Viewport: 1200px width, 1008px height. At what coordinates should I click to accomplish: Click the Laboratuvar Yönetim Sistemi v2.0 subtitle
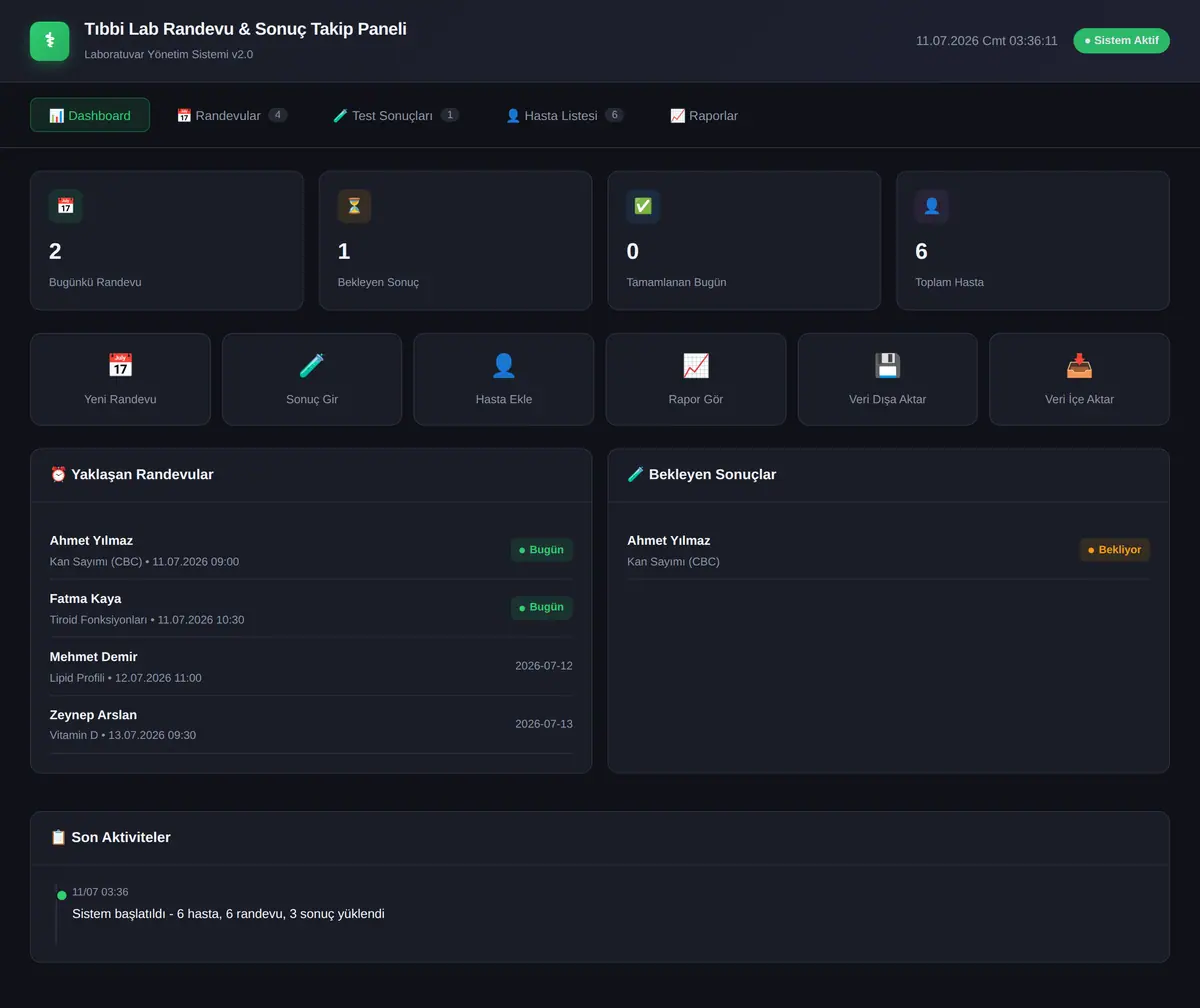click(x=169, y=54)
